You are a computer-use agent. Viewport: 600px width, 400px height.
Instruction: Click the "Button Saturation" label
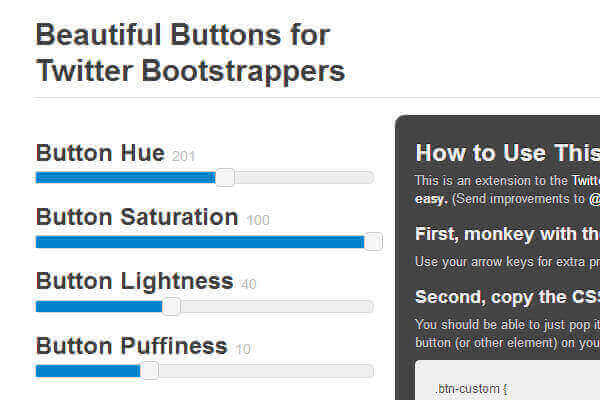(137, 217)
